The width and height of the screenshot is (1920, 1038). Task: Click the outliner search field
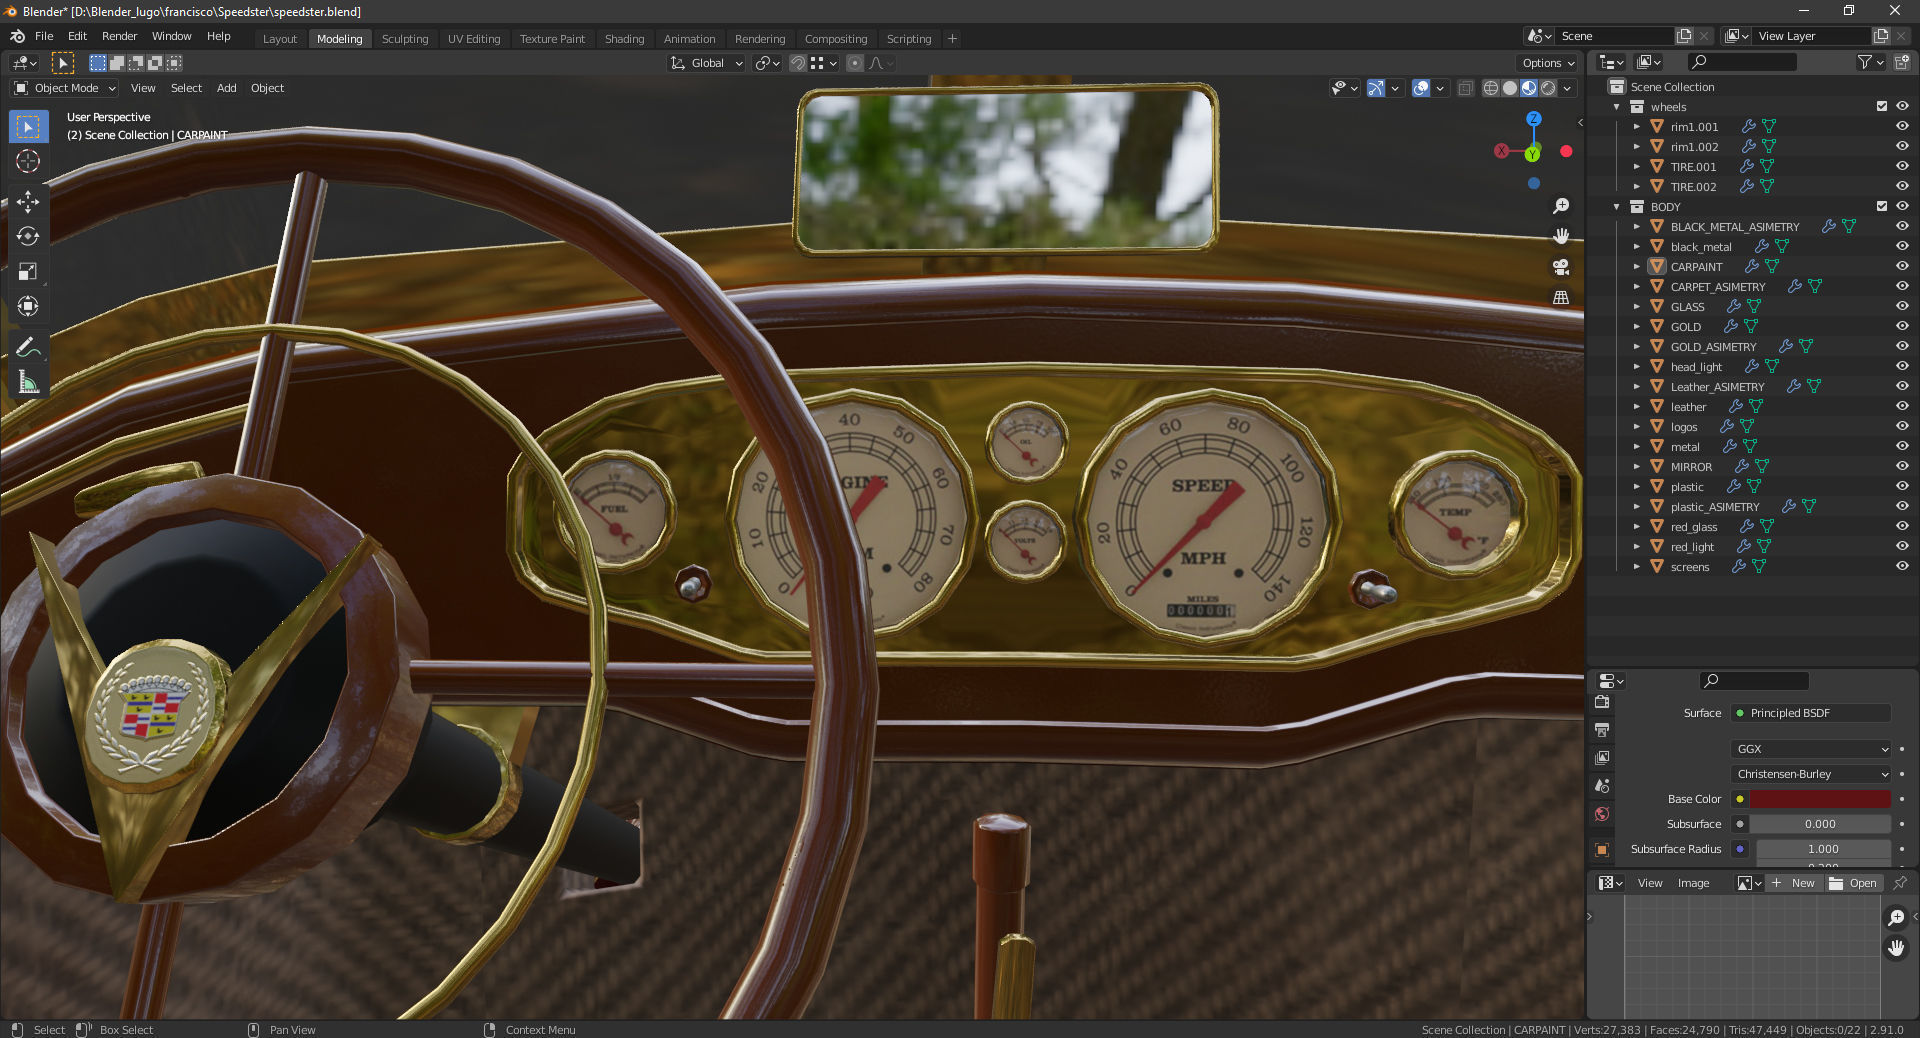coord(1742,62)
